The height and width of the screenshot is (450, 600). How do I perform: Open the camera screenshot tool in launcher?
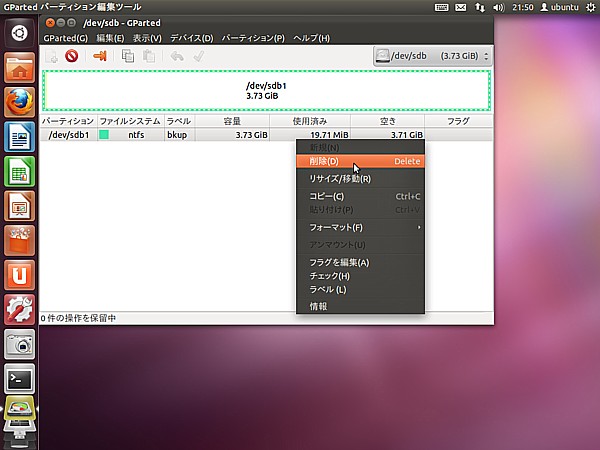click(x=19, y=344)
